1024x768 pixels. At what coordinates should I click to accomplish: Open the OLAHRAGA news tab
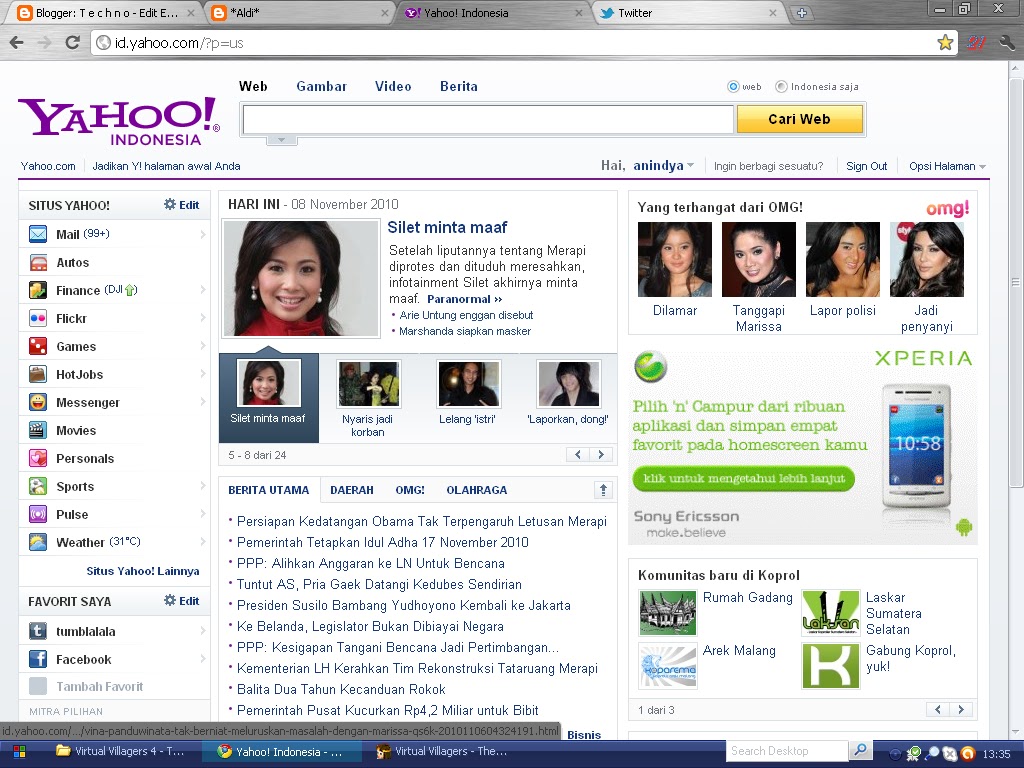pyautogui.click(x=477, y=490)
